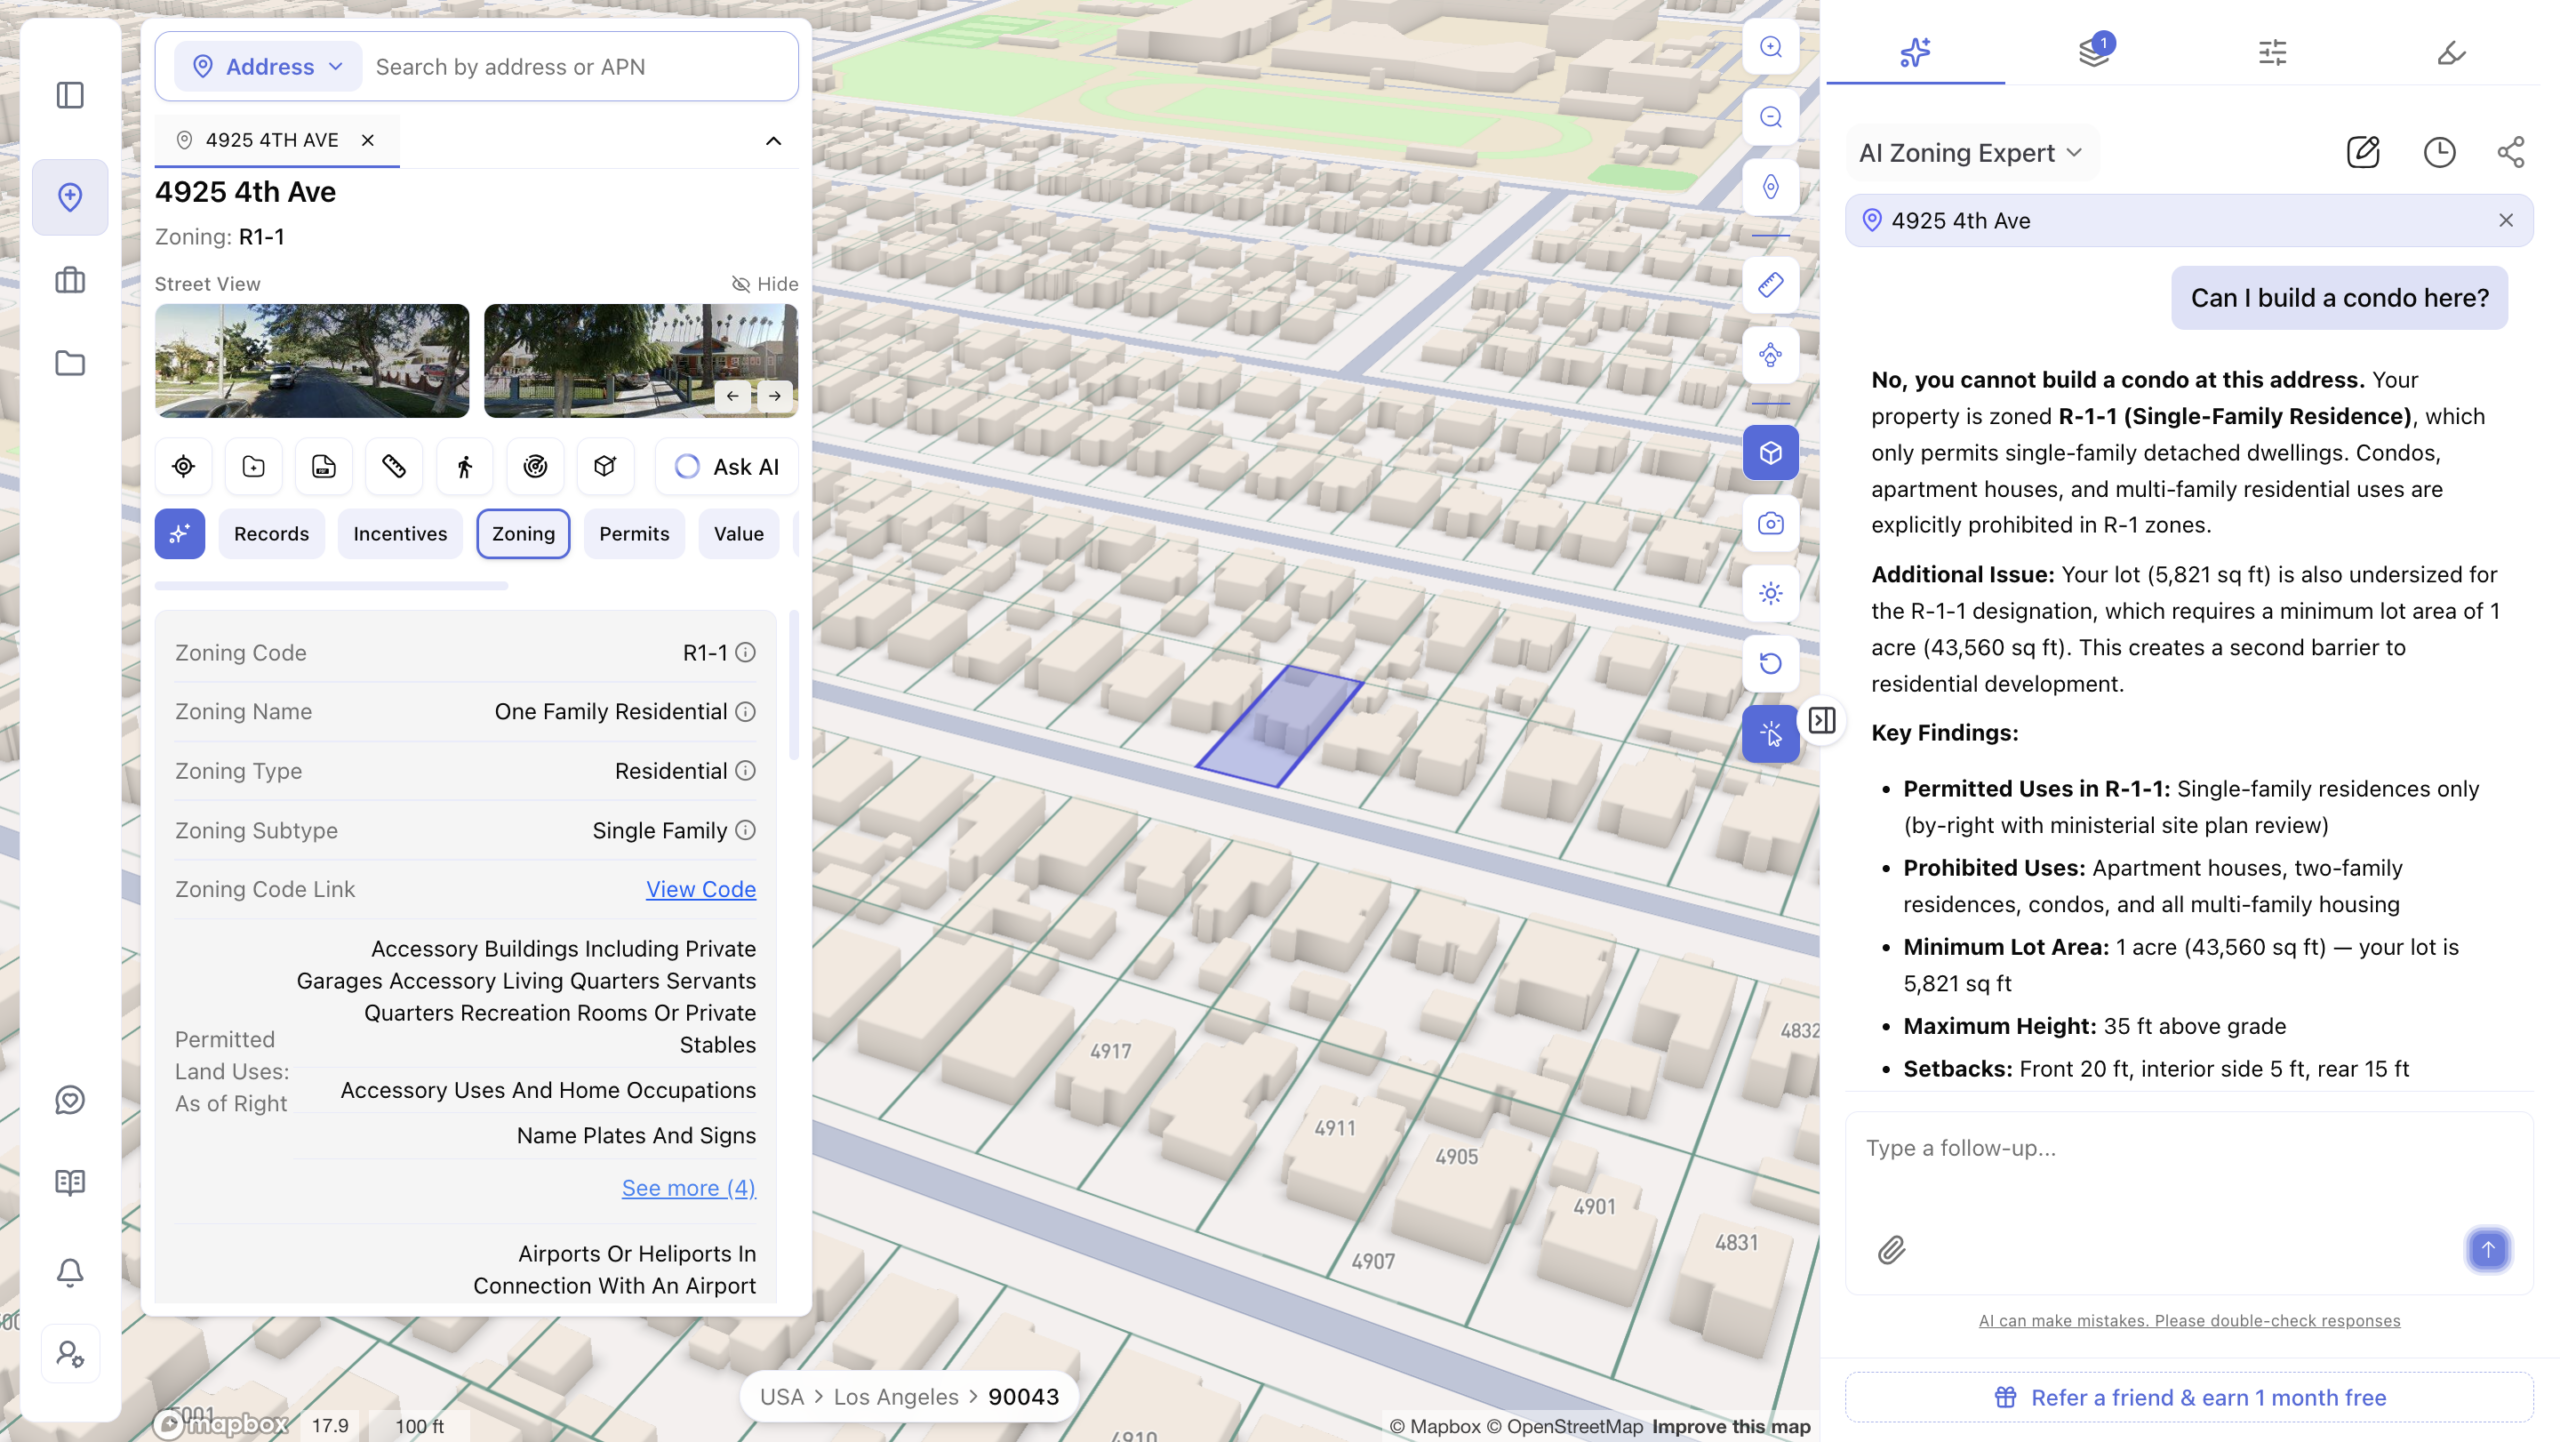Open user account settings icon
This screenshot has width=2560, height=1442.
(x=70, y=1354)
